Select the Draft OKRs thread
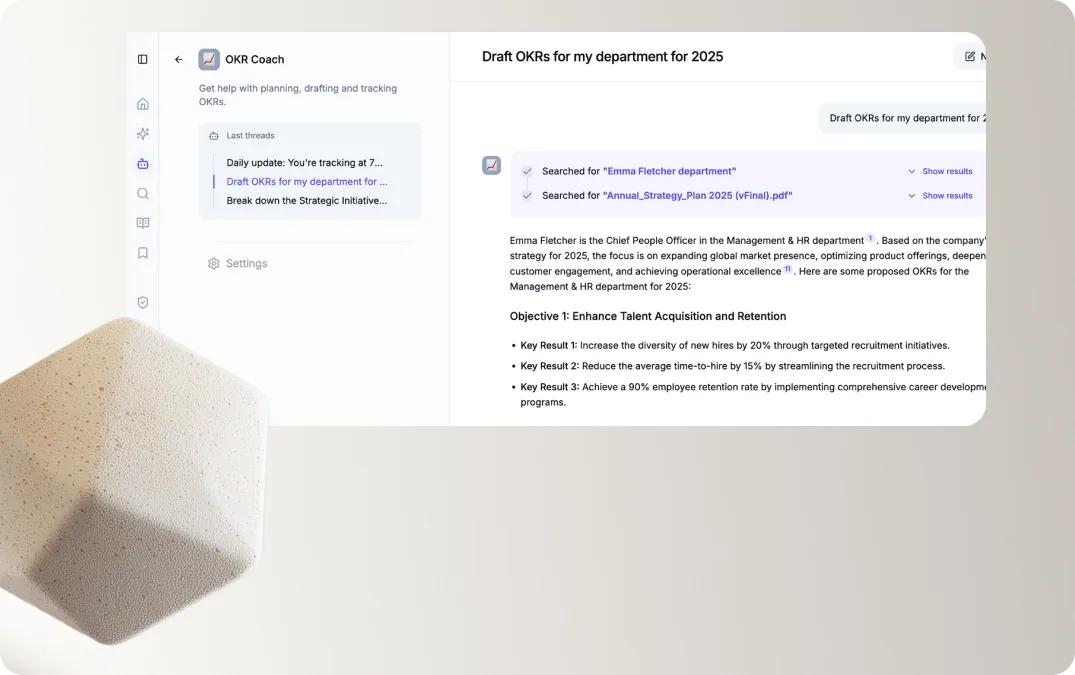This screenshot has width=1075, height=675. click(x=307, y=182)
